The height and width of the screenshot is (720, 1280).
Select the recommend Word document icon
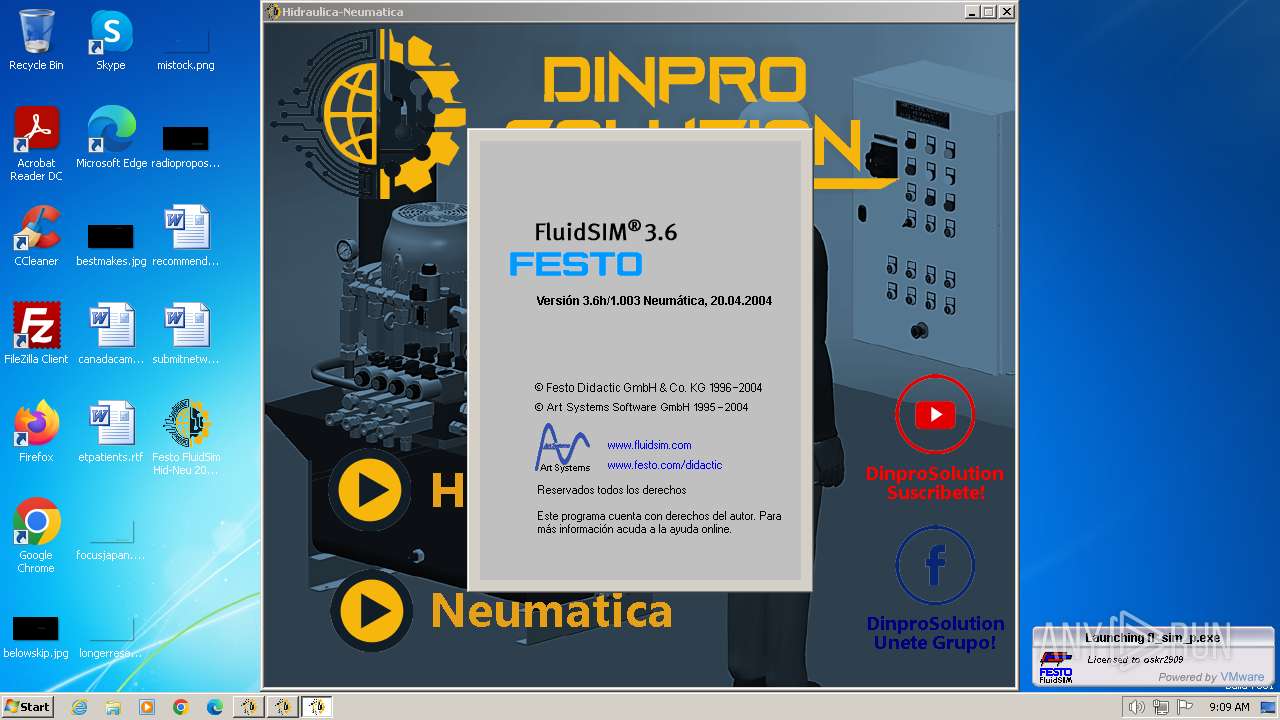(x=186, y=236)
